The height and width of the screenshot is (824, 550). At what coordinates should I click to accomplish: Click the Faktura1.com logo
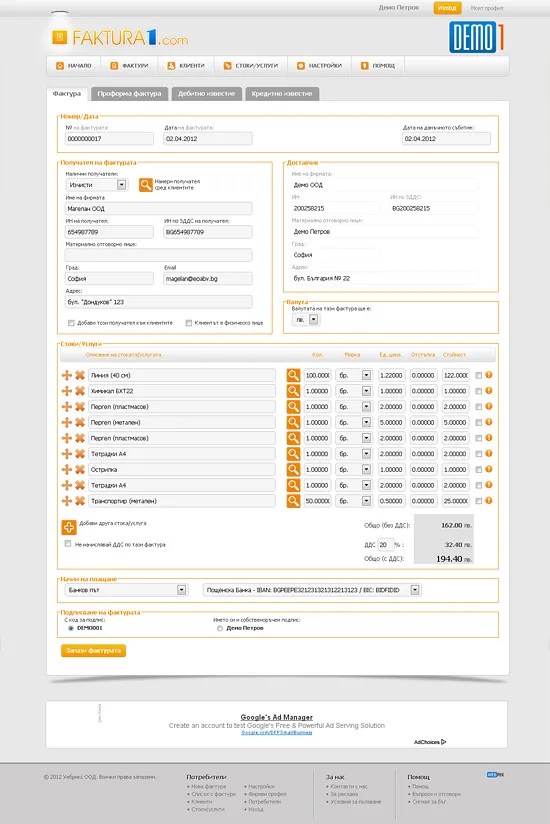click(120, 38)
